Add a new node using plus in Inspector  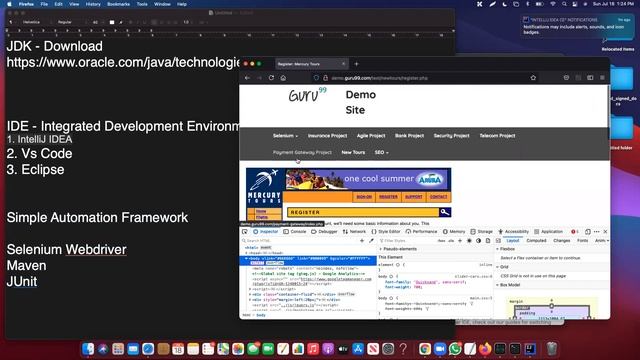(x=362, y=241)
